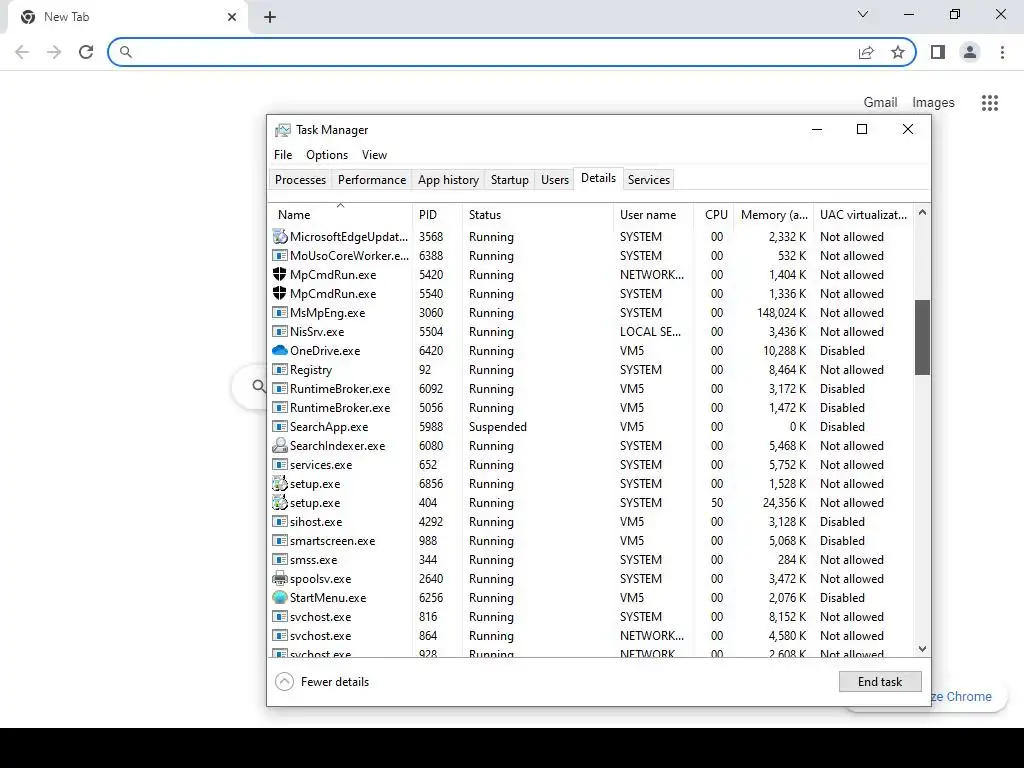The height and width of the screenshot is (768, 1024).
Task: Click the scroll-up arrow of the process list
Action: tap(922, 212)
